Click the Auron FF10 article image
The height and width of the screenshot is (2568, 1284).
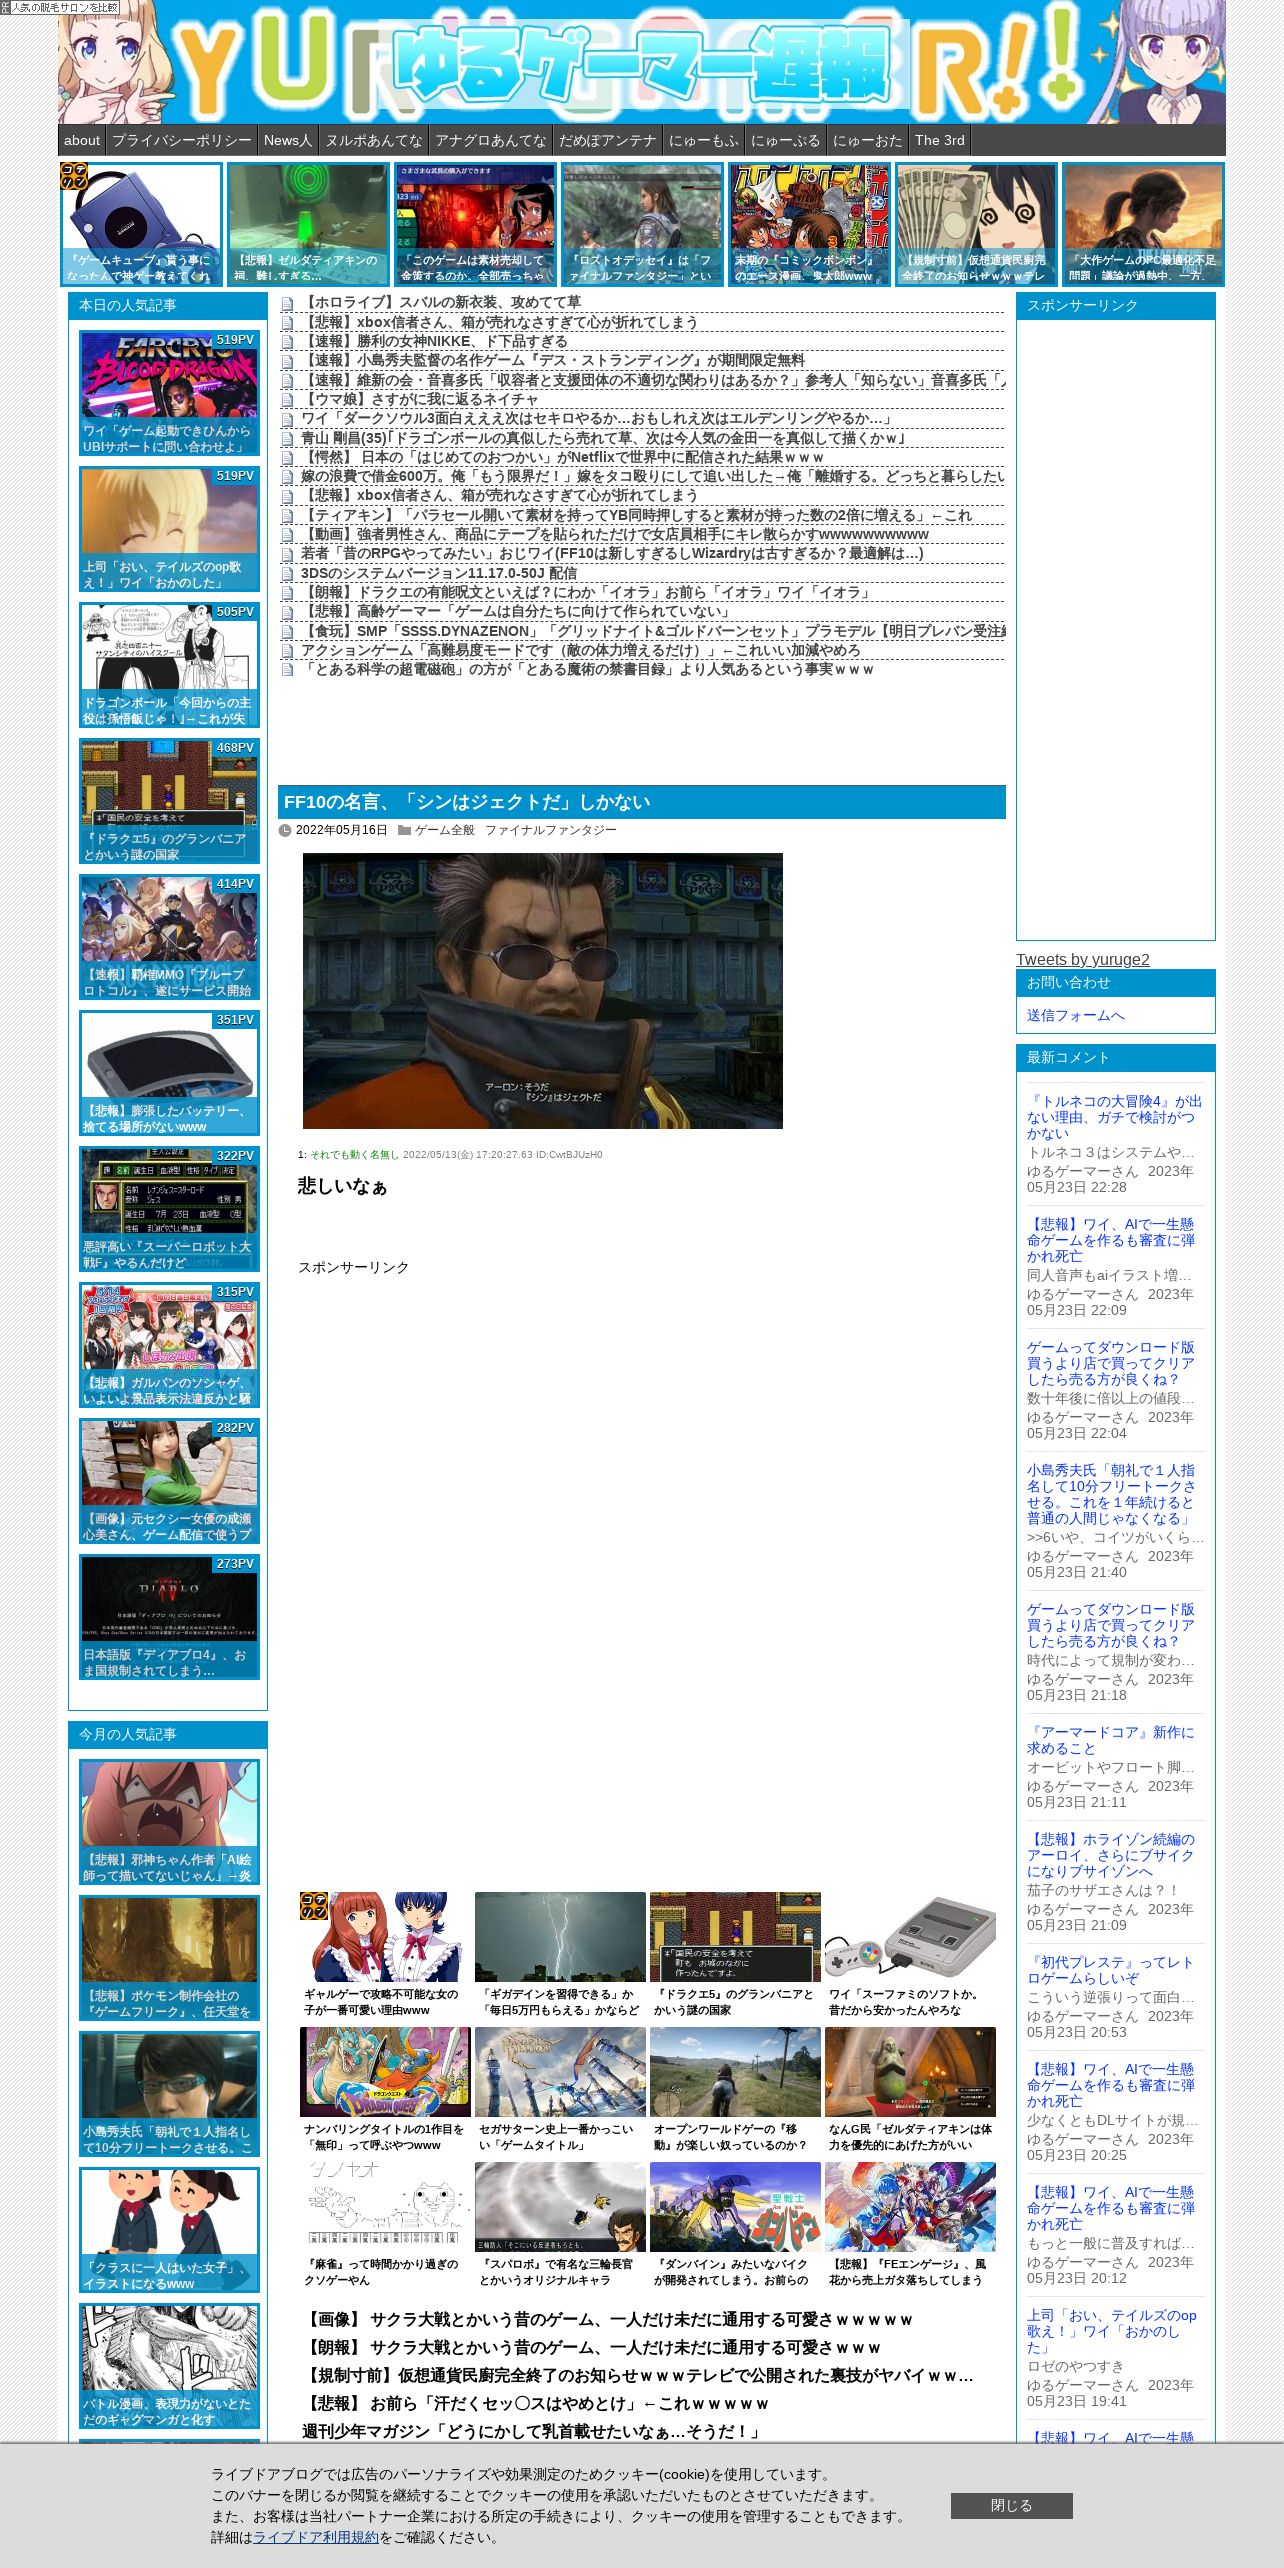(543, 991)
